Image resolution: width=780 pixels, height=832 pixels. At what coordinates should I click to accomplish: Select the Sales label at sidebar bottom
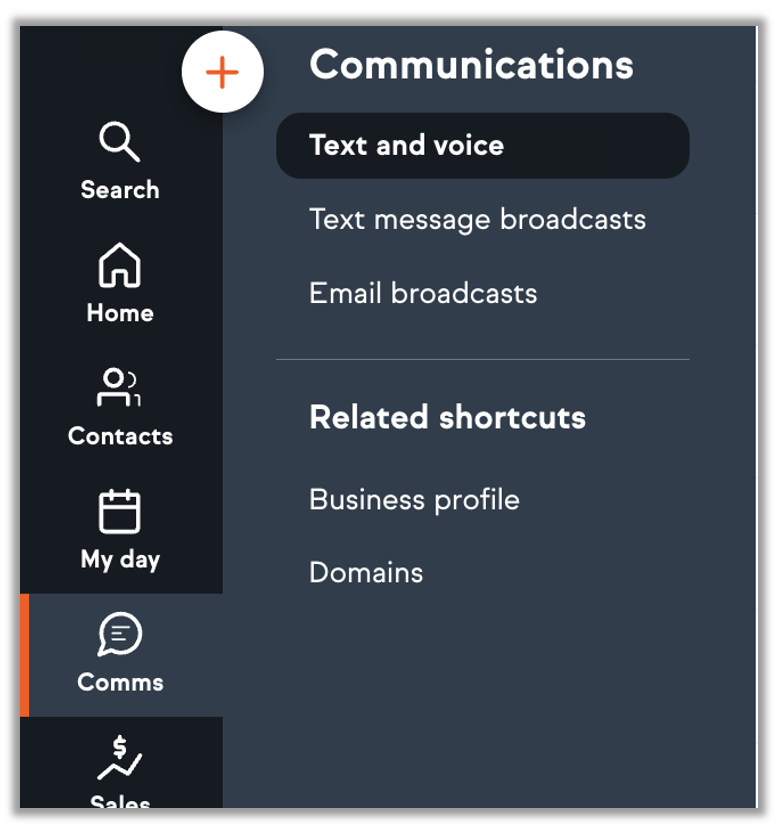coord(120,802)
